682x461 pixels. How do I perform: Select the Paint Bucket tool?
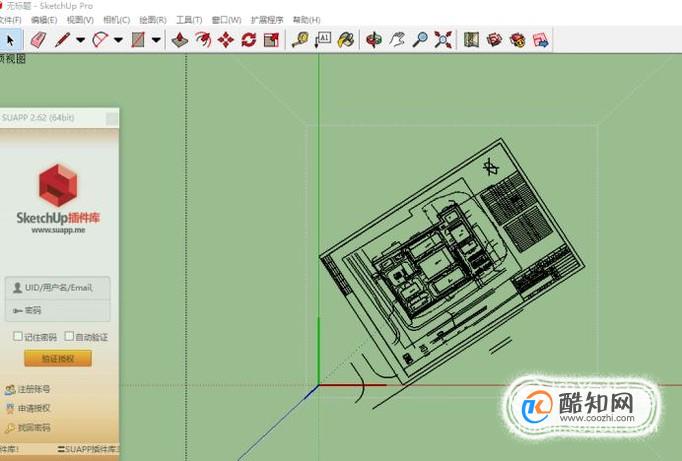tap(345, 40)
